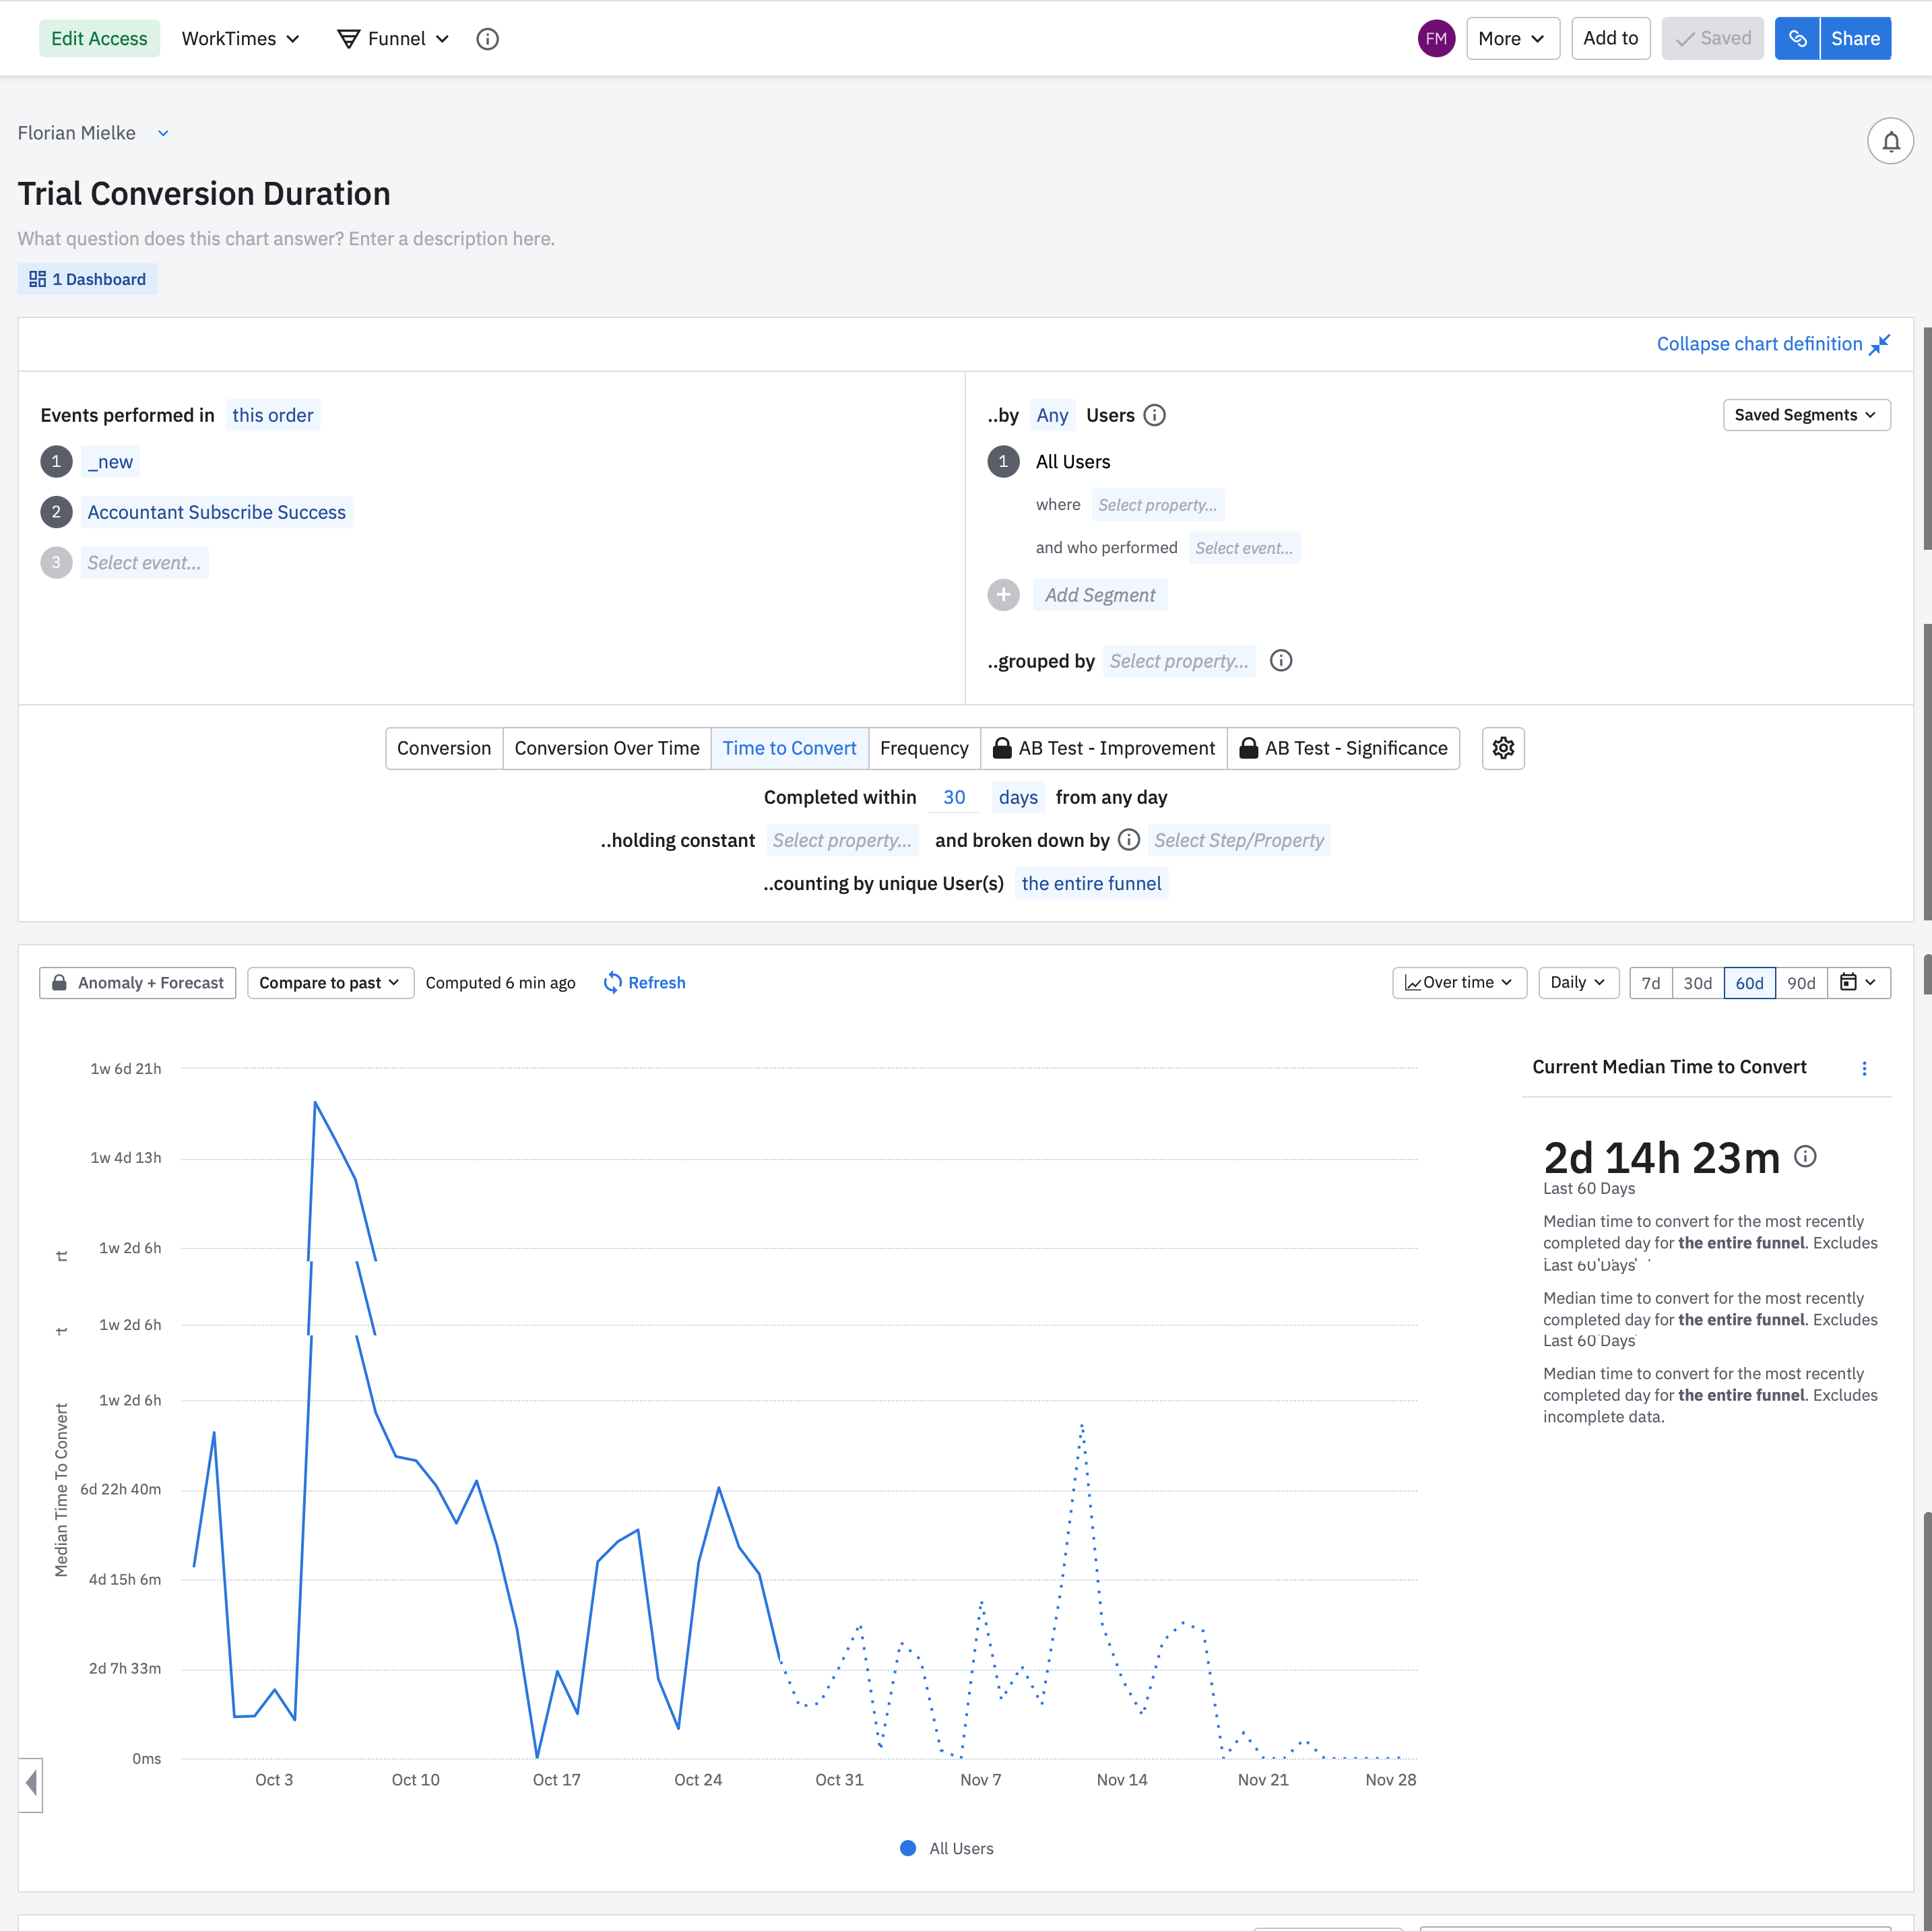Open the Daily interval dropdown
Screen dimensions: 1932x1931
1577,982
